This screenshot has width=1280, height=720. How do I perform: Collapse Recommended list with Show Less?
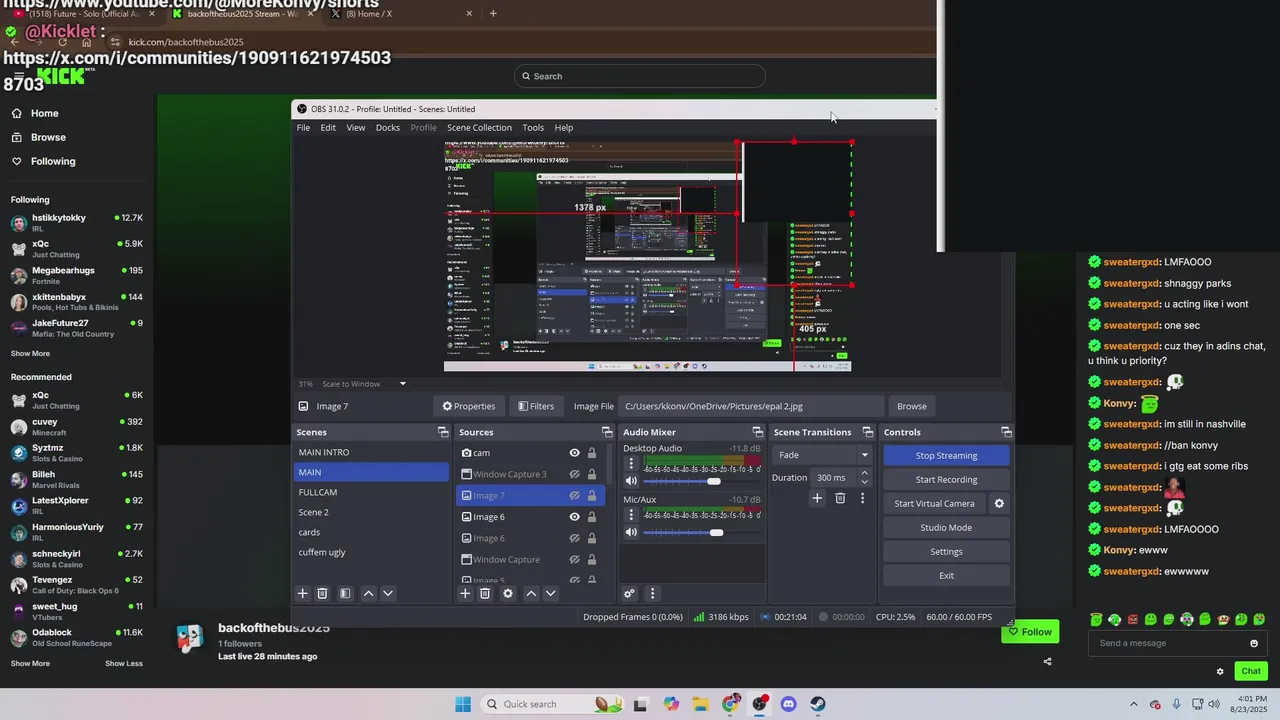(124, 663)
